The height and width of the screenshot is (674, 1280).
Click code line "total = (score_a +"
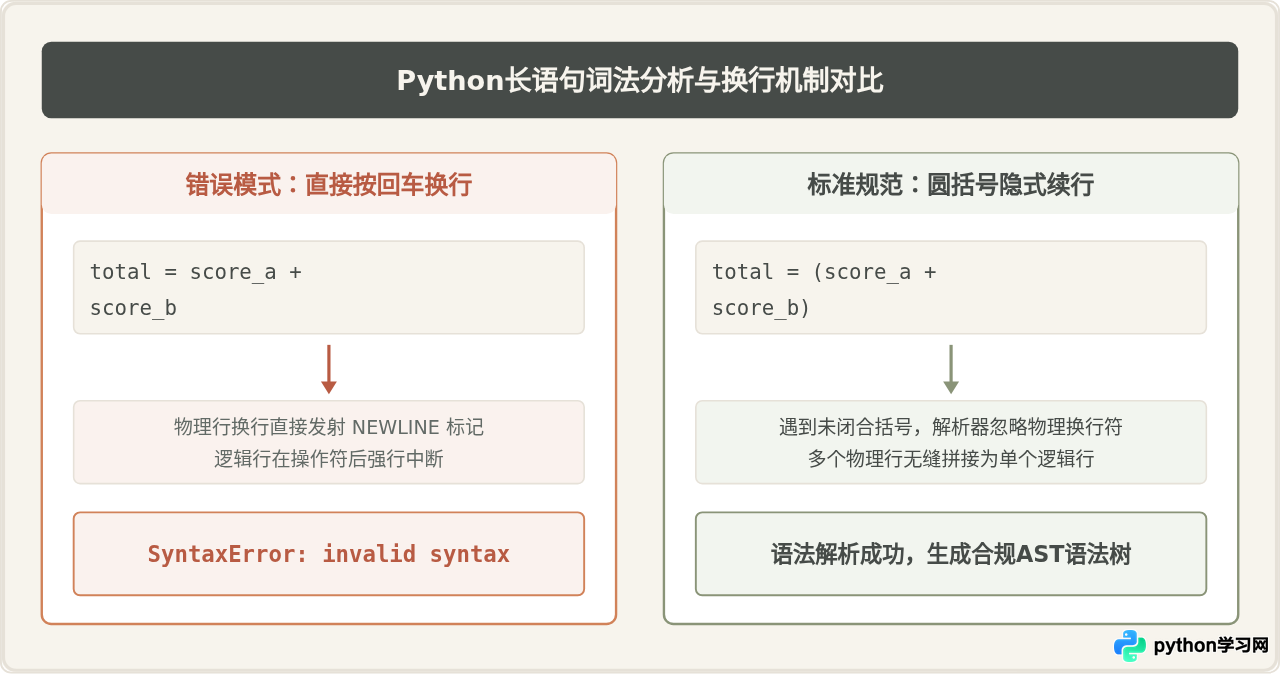click(824, 272)
